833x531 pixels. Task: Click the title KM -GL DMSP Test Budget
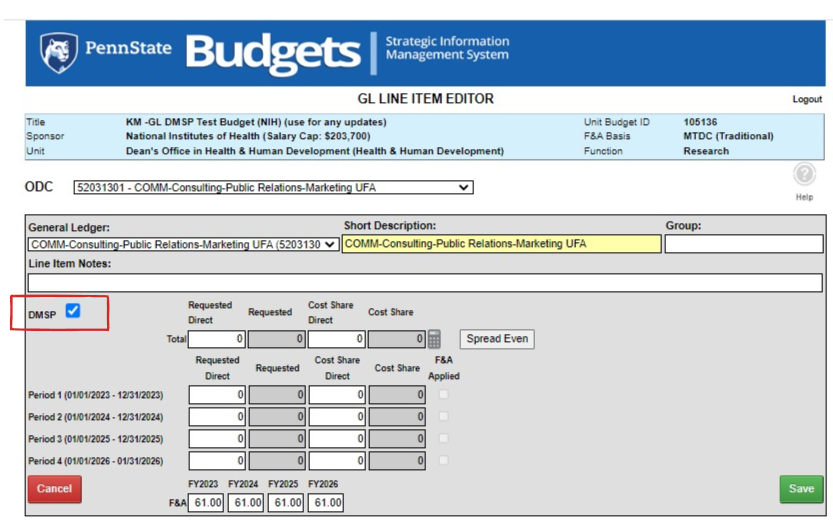[x=256, y=122]
